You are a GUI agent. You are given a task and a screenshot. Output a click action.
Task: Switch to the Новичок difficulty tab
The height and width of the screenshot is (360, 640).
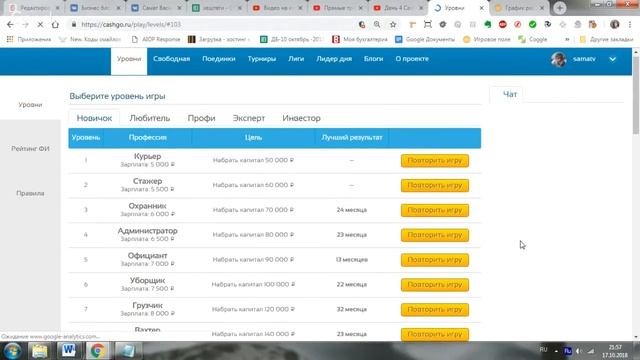click(94, 118)
